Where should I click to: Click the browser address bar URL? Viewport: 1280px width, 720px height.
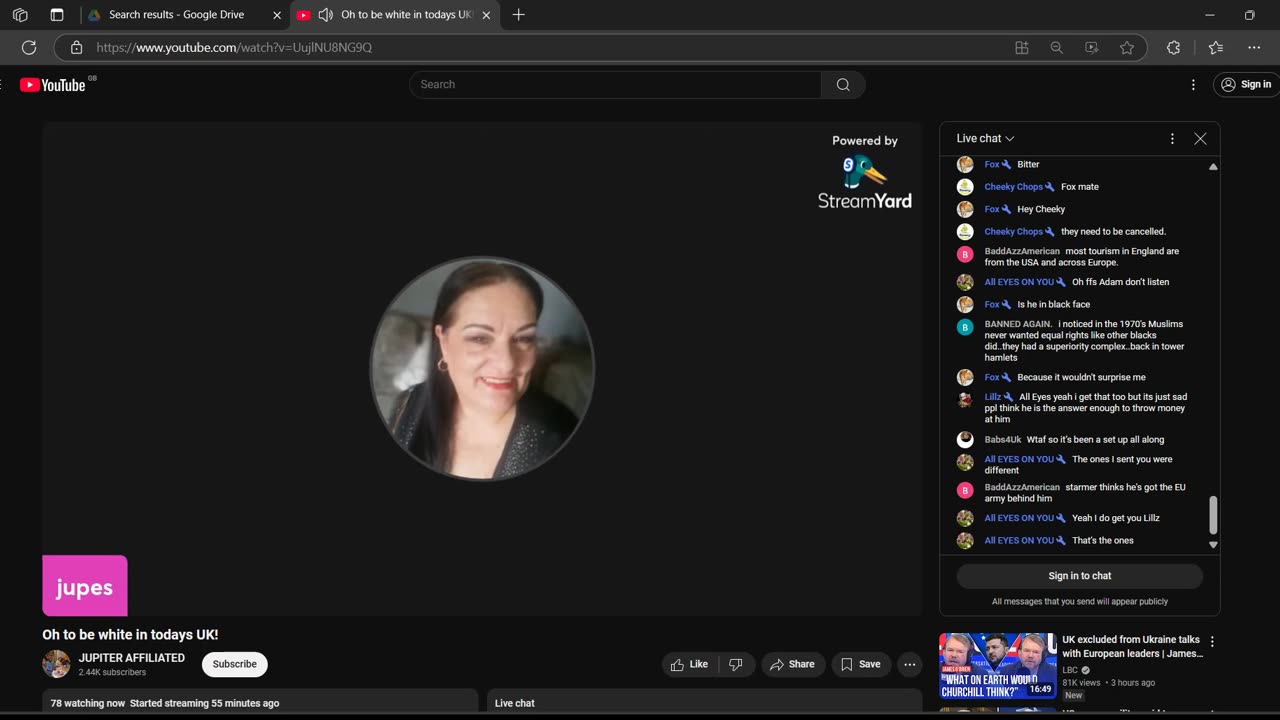point(234,47)
